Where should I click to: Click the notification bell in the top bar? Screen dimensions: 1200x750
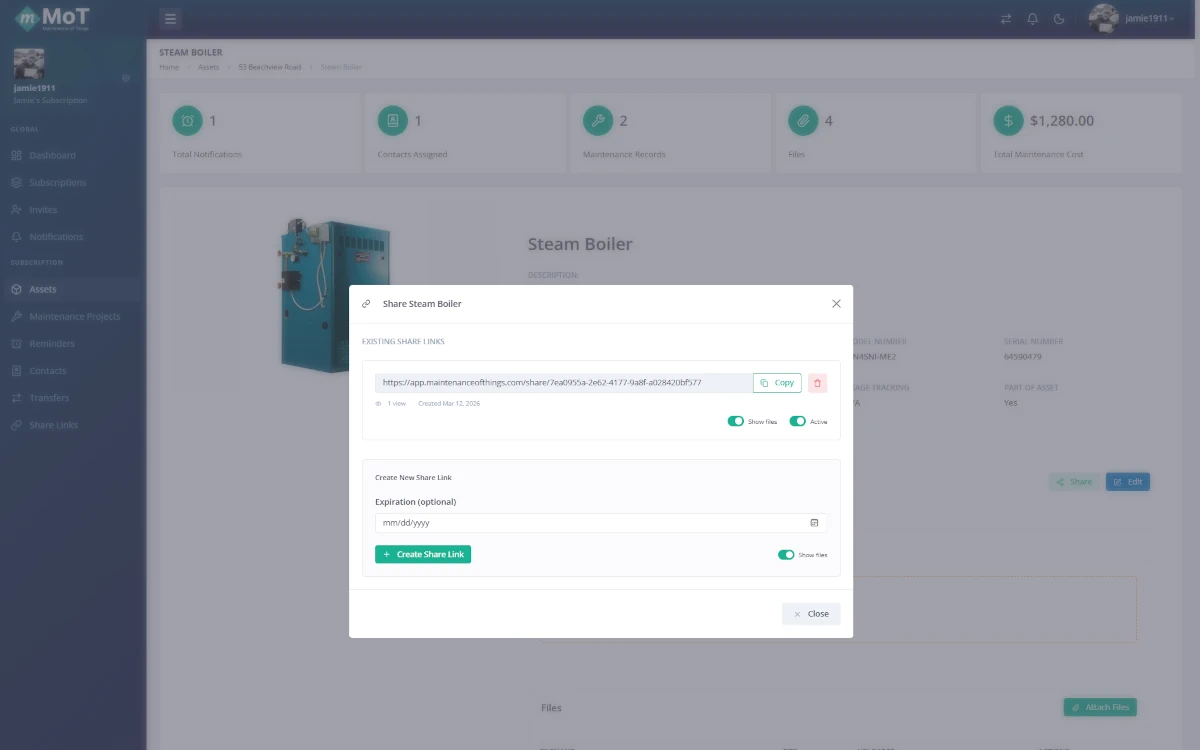tap(1032, 18)
